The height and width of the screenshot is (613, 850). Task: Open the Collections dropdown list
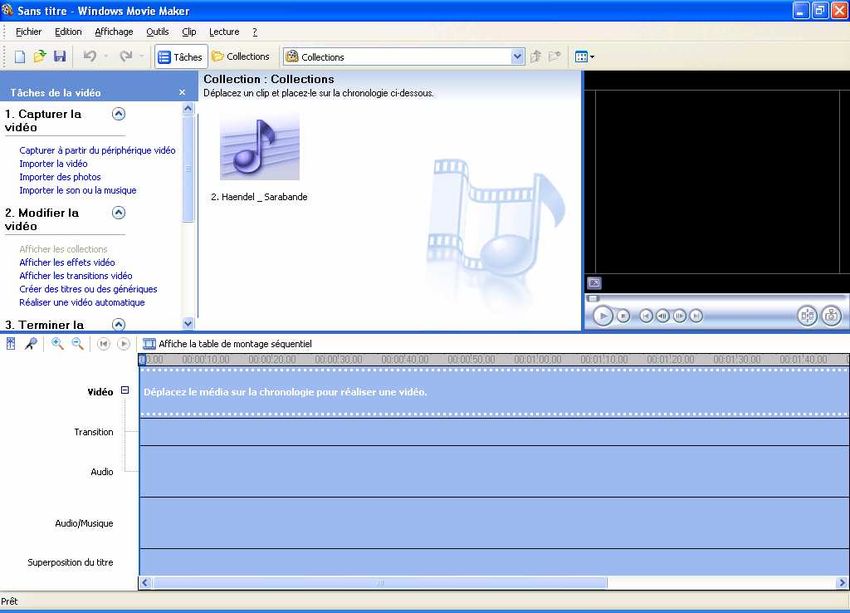(517, 57)
